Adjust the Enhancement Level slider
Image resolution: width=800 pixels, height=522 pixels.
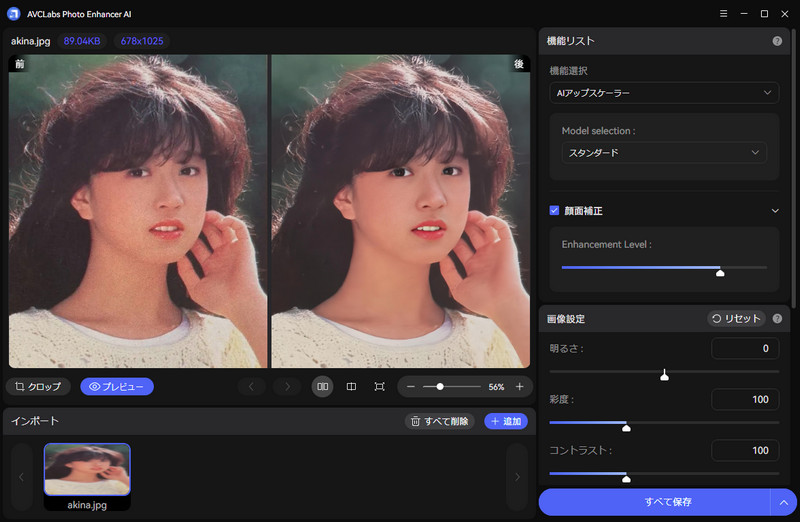click(664, 268)
